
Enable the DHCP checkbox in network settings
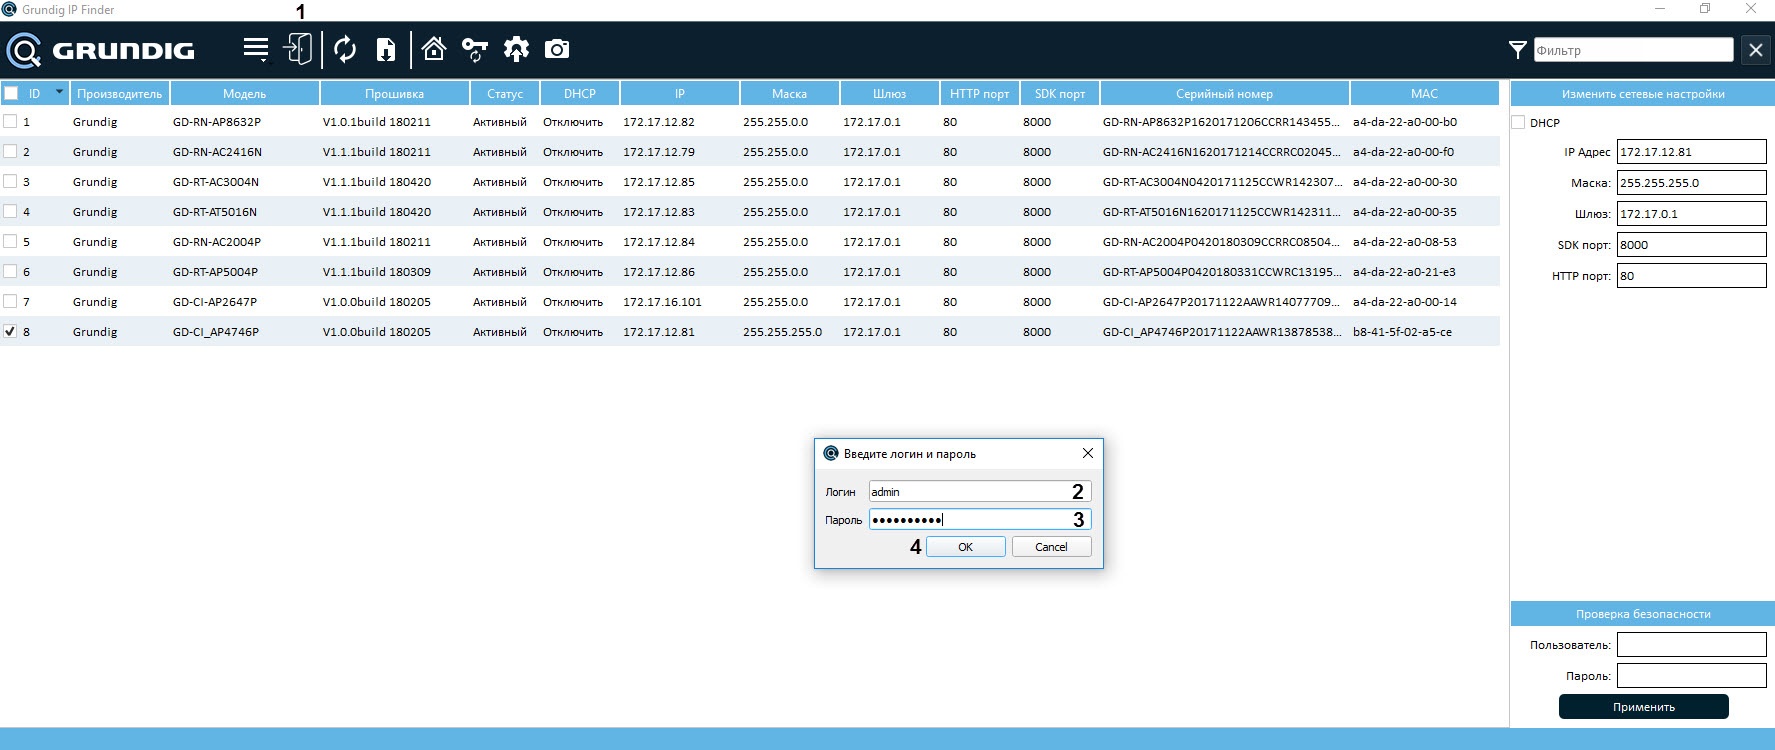1518,122
